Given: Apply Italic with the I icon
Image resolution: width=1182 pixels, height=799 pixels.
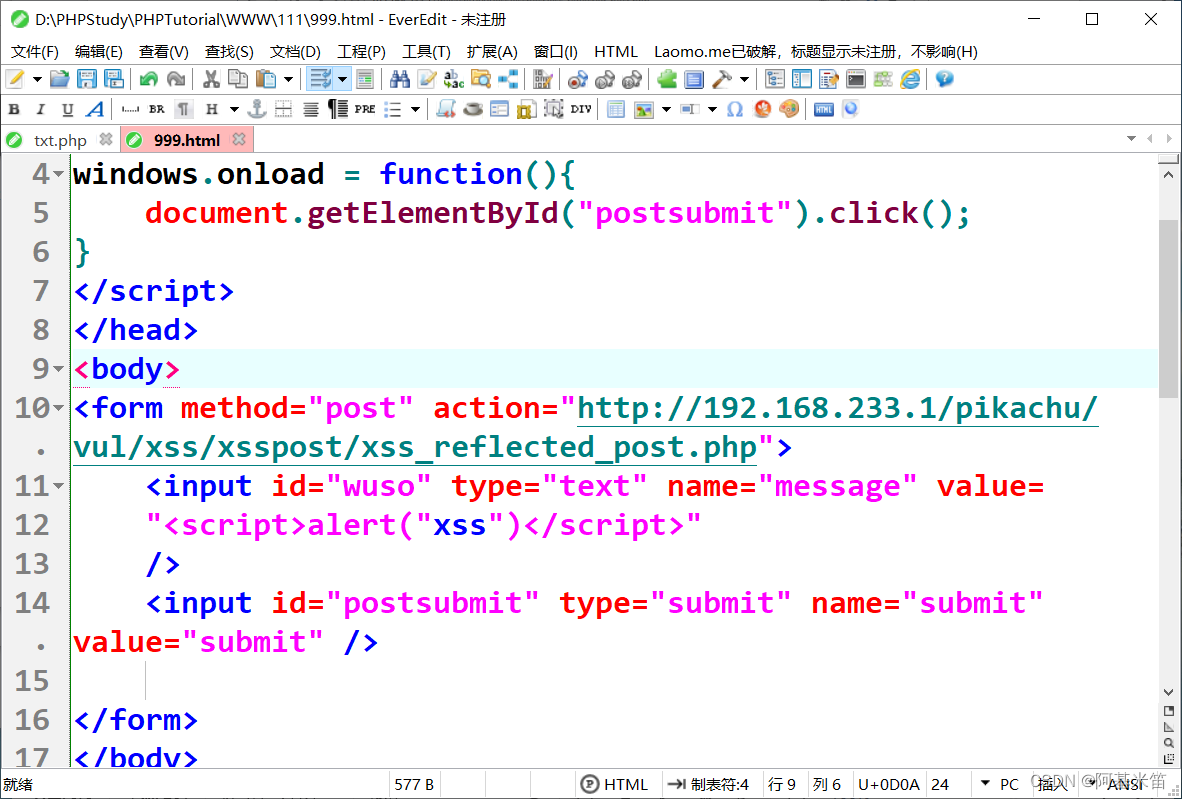Looking at the screenshot, I should click(41, 109).
